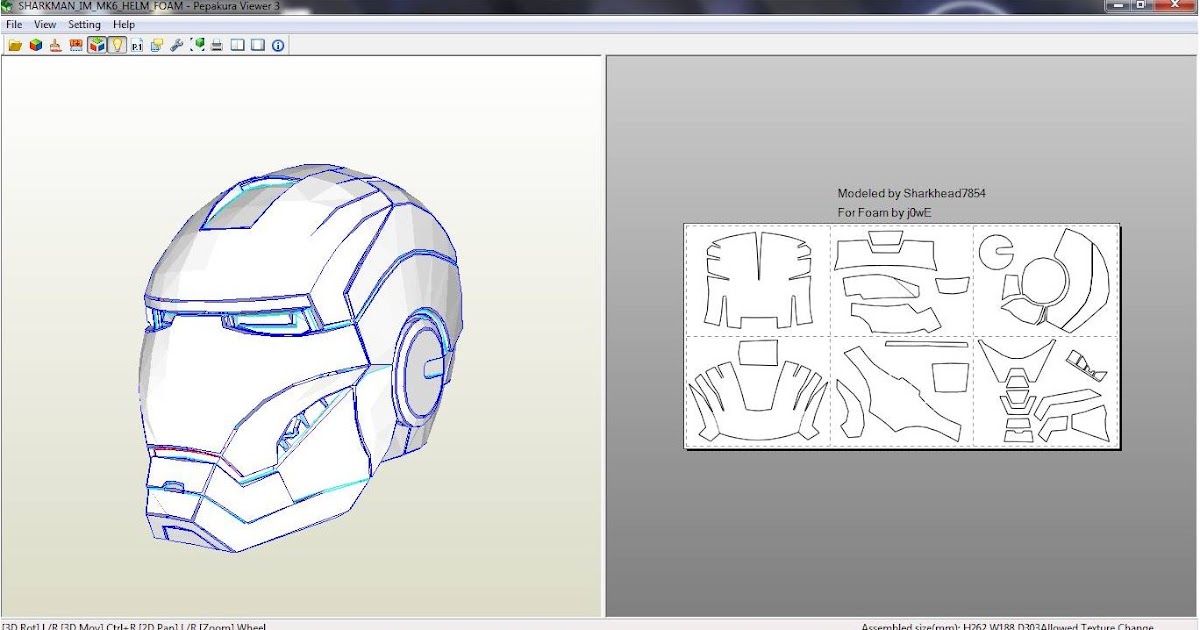
Task: Select the top-middle pattern page
Action: click(x=902, y=280)
